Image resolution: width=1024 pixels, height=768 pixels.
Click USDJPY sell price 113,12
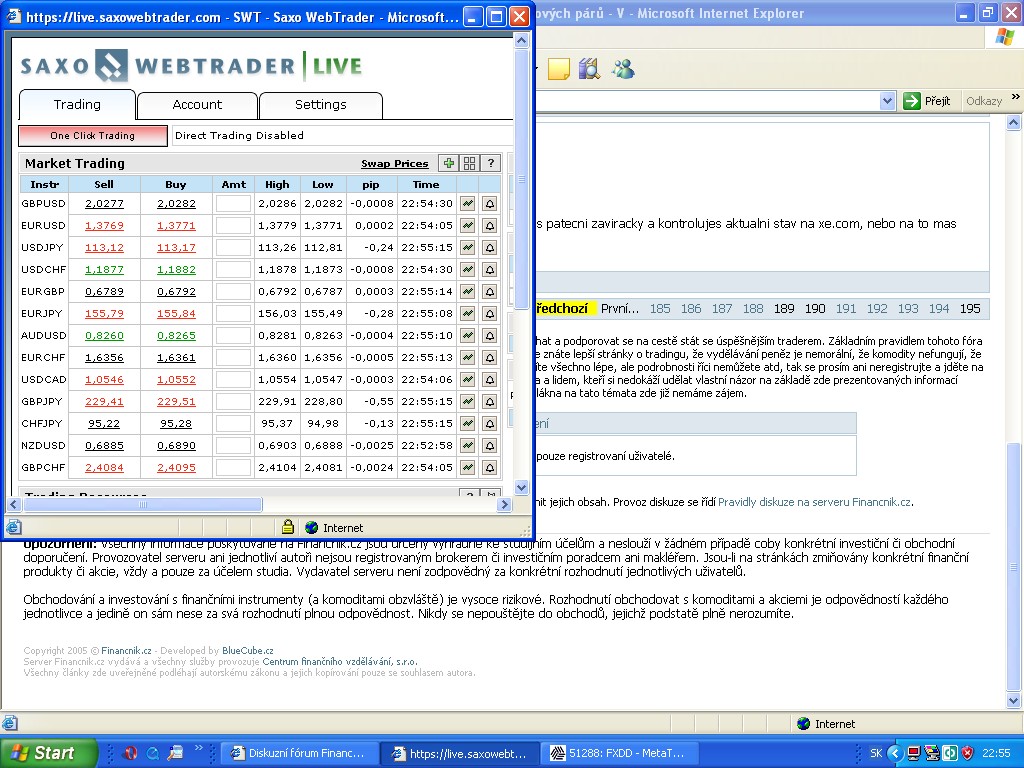pos(104,248)
